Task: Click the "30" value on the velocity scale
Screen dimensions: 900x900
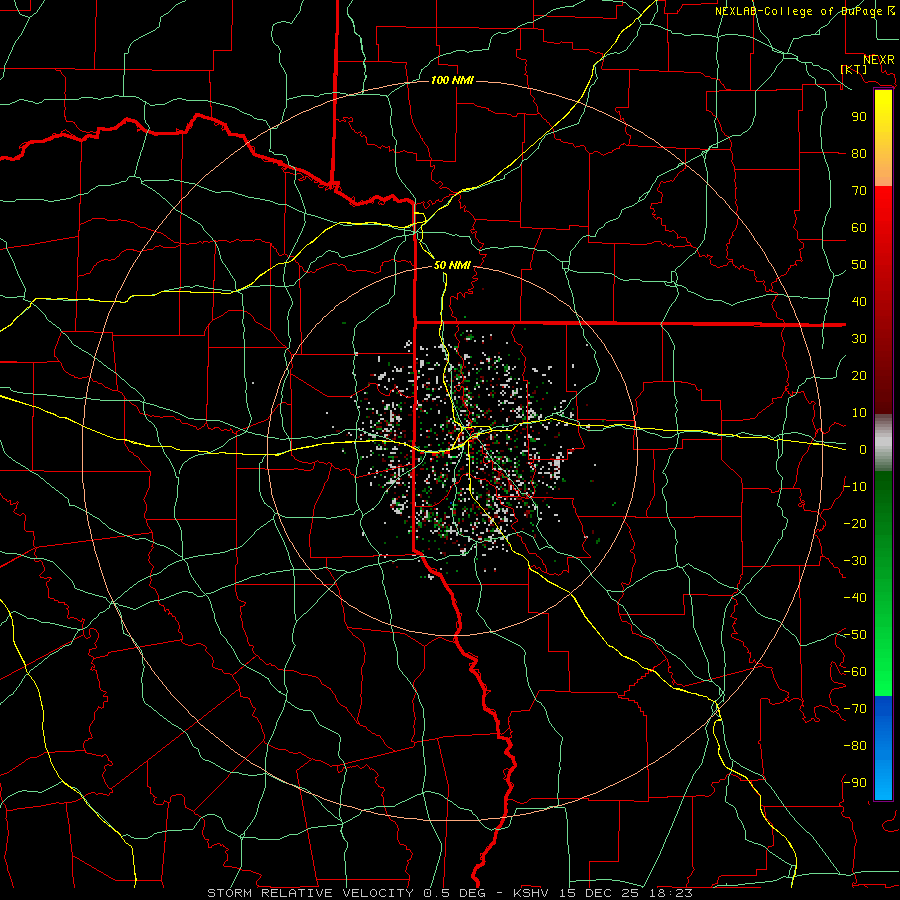Action: point(859,339)
